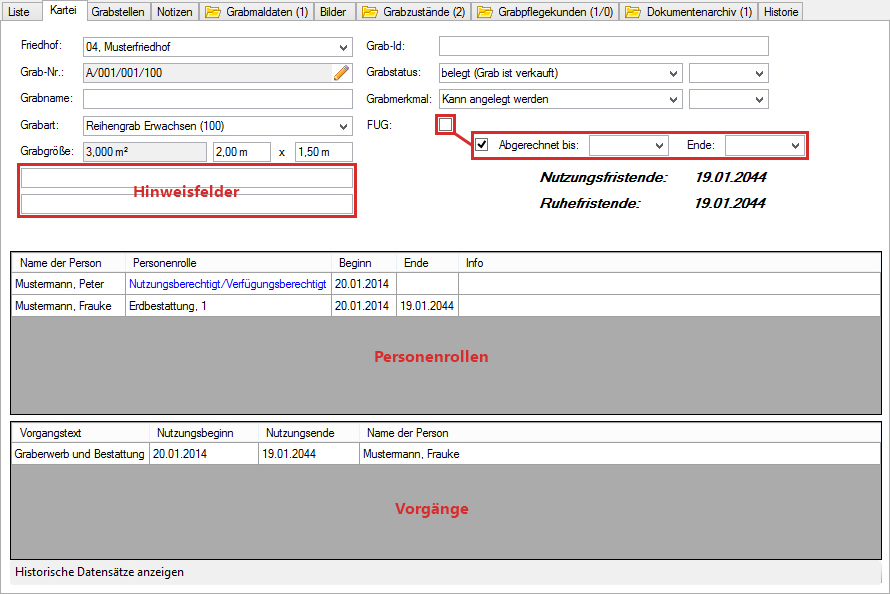Viewport: 890px width, 594px height.
Task: Click the Grab-Id input field
Action: (x=603, y=46)
